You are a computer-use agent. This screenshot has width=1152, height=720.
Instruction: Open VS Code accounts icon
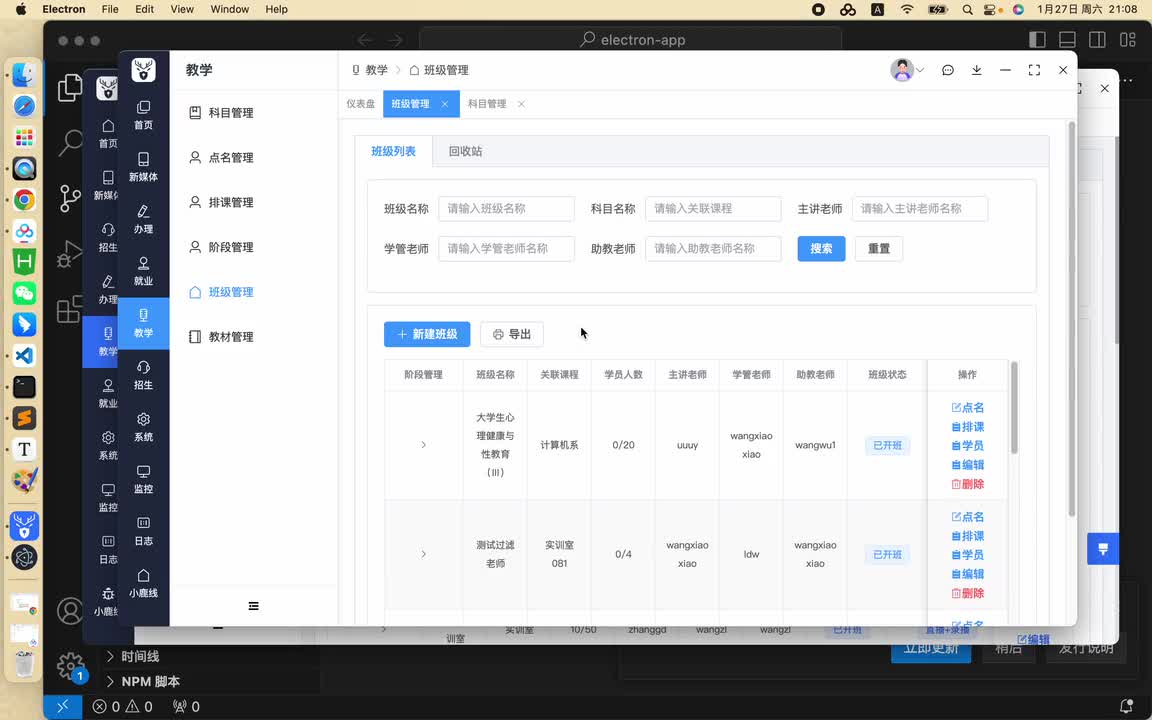71,611
